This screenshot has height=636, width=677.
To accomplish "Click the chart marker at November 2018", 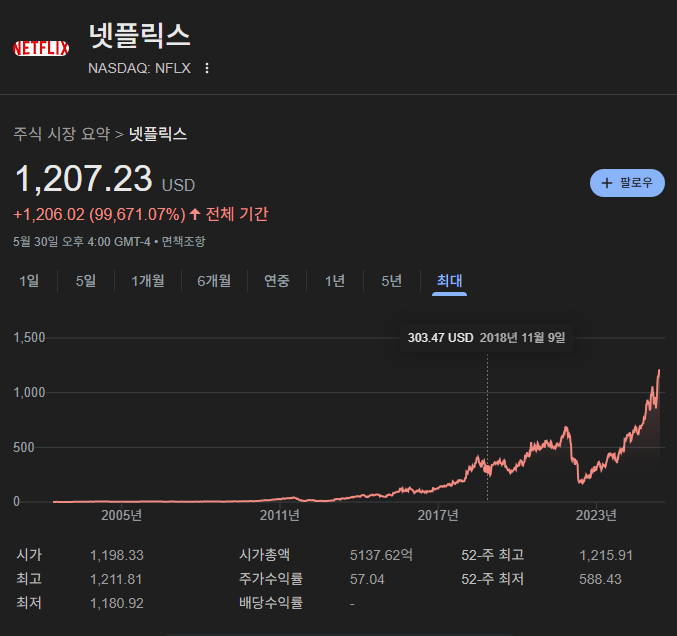I will coord(488,468).
